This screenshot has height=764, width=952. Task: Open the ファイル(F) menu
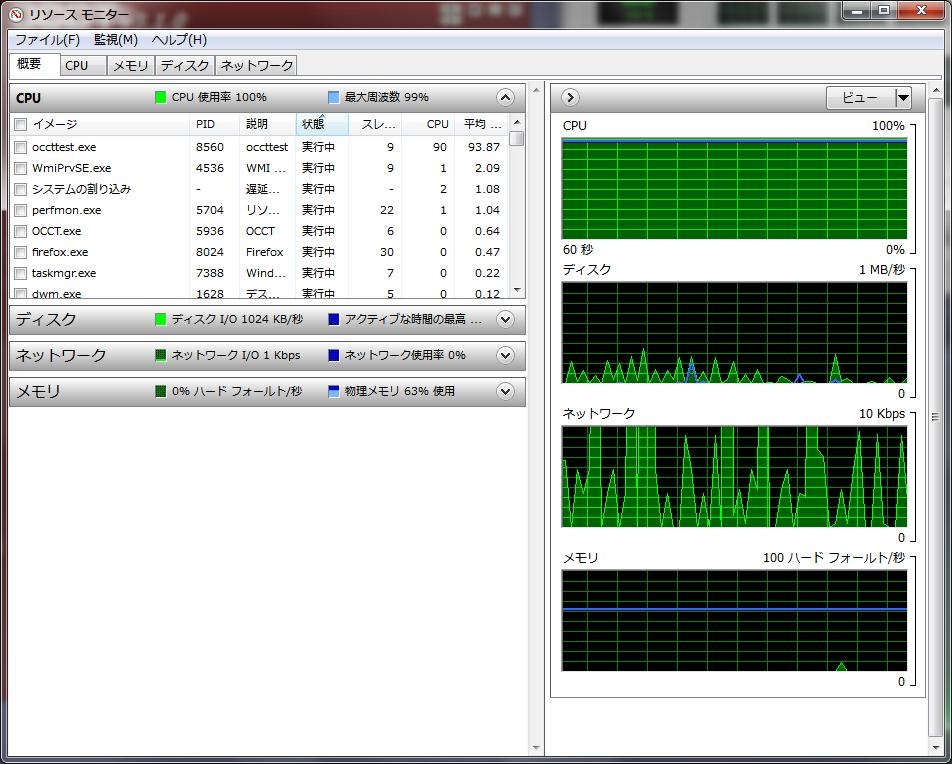tap(47, 40)
